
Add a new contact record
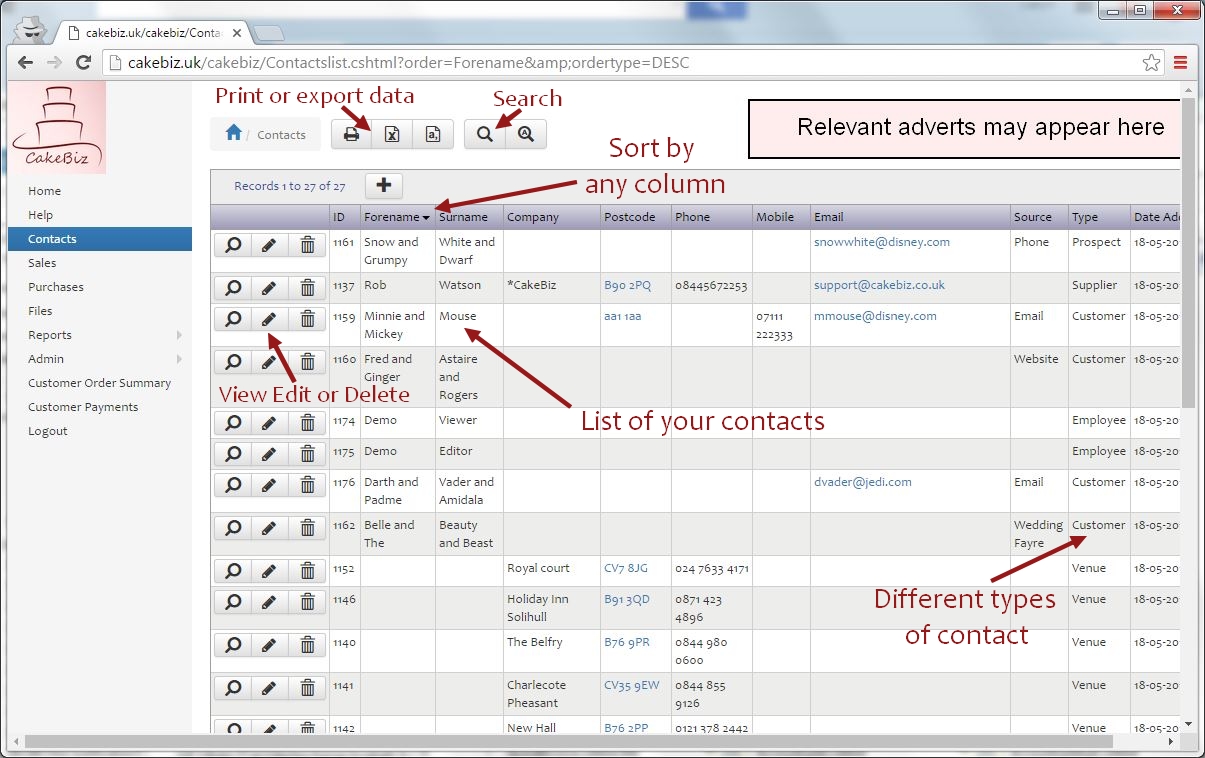pyautogui.click(x=383, y=185)
